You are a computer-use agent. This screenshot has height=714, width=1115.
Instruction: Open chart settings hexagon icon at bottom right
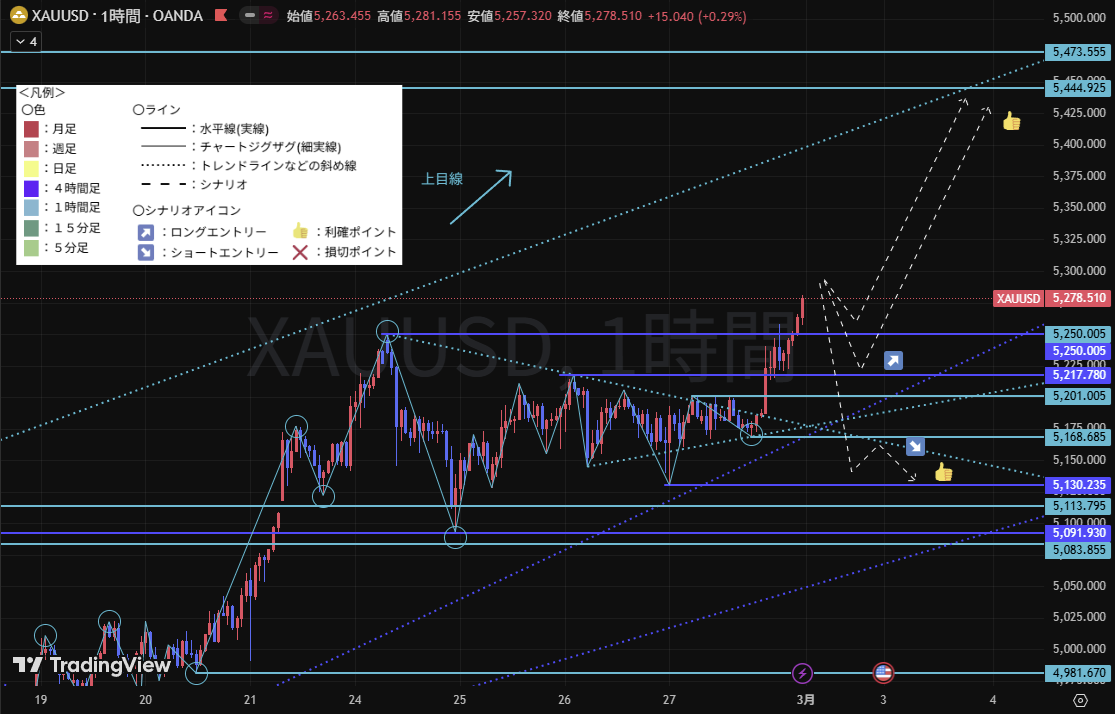coord(1080,700)
